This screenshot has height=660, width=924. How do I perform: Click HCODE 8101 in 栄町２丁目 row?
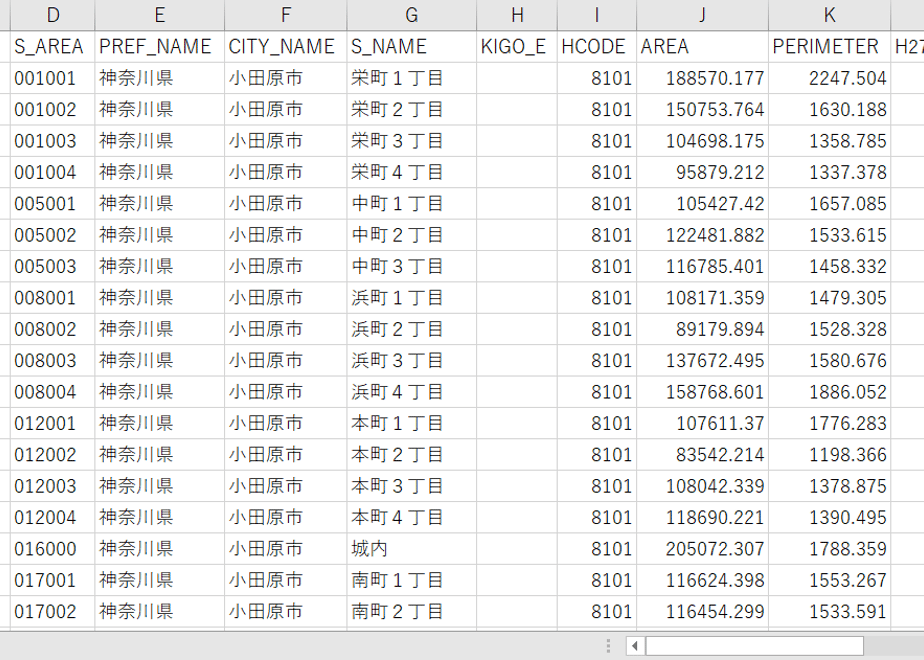tap(596, 110)
